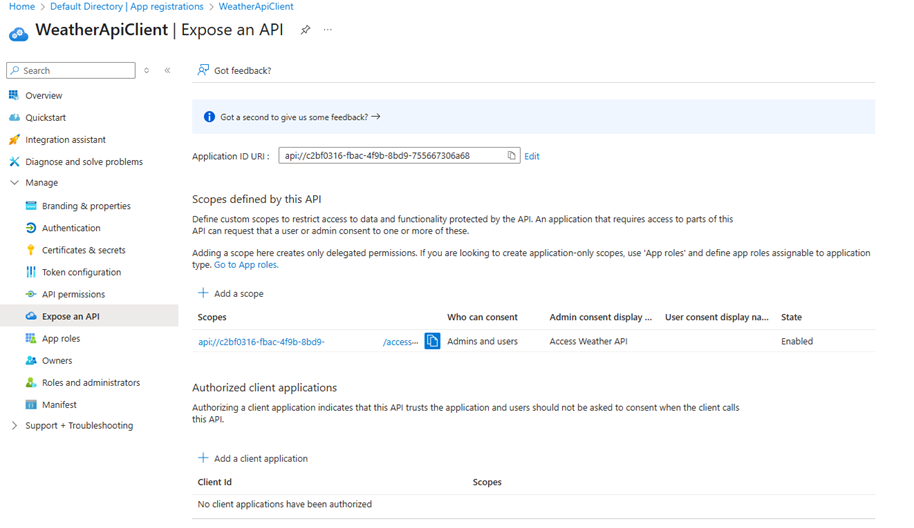Image resolution: width=914 pixels, height=528 pixels.
Task: Click the Got feedback person icon
Action: (x=203, y=70)
